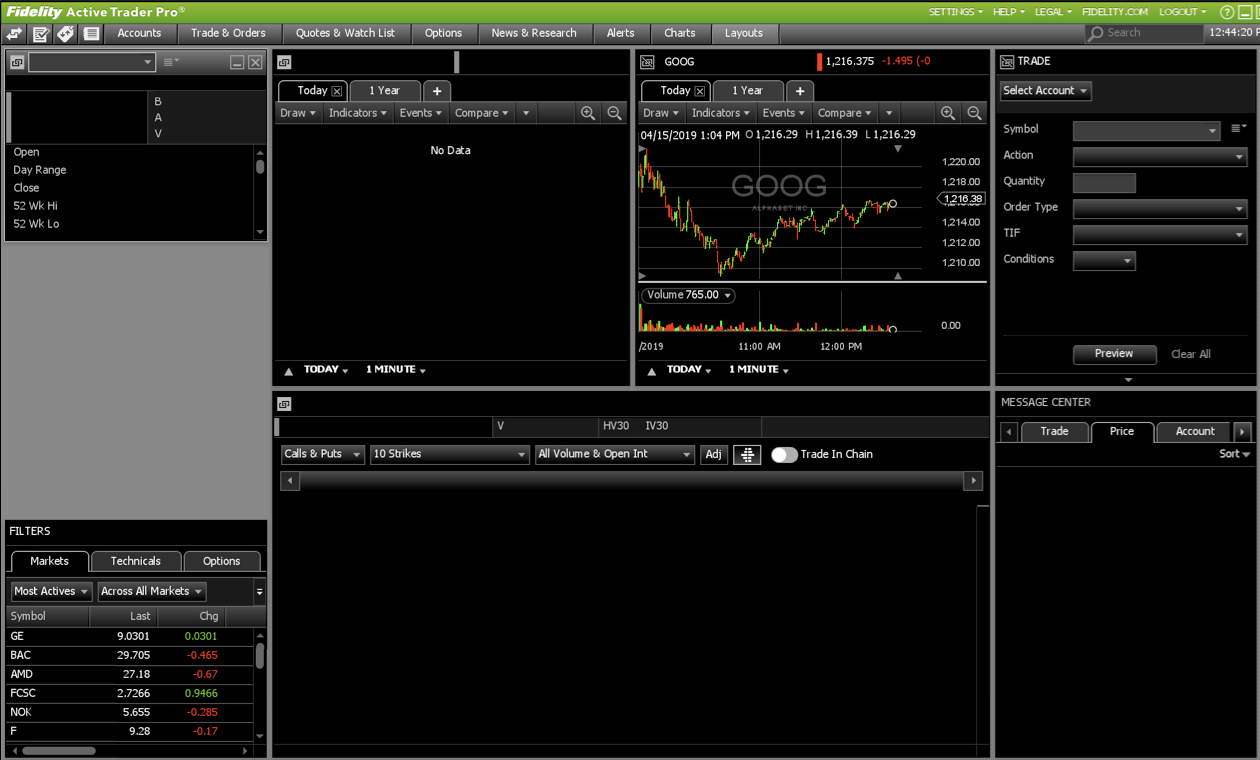This screenshot has width=1260, height=760.
Task: Zoom out on the empty No Data chart
Action: (615, 113)
